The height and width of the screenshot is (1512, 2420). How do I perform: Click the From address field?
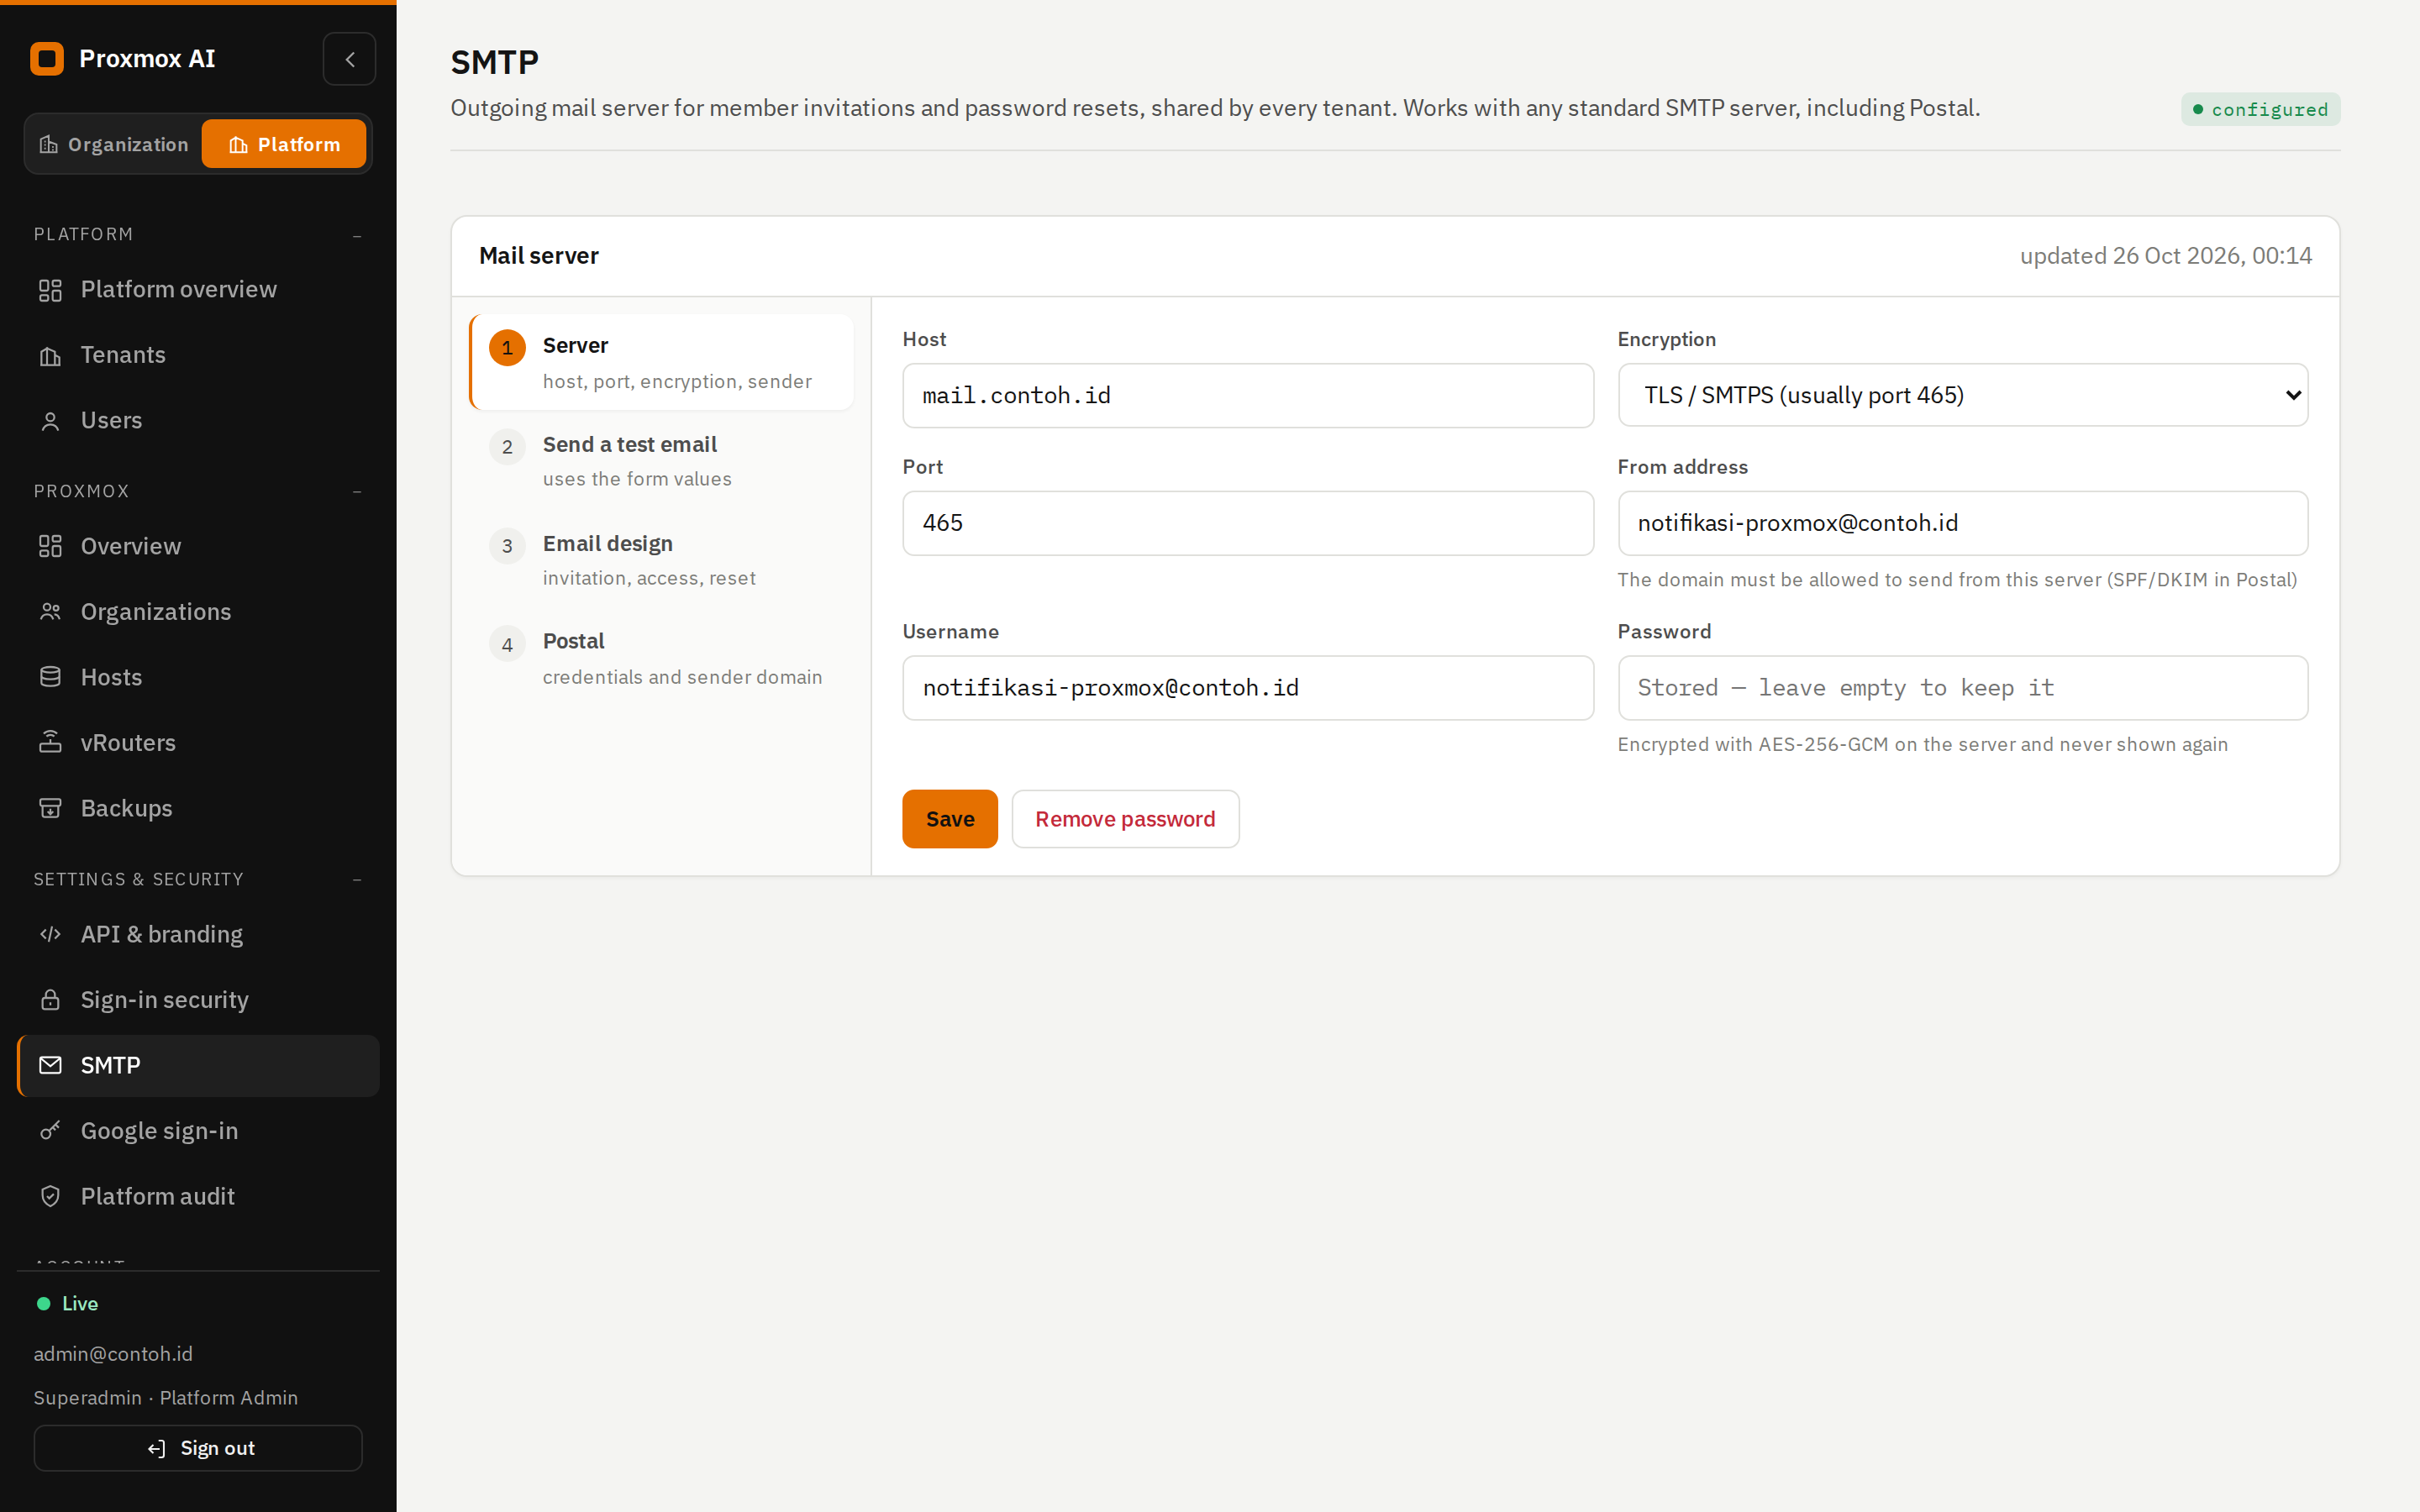tap(1962, 523)
